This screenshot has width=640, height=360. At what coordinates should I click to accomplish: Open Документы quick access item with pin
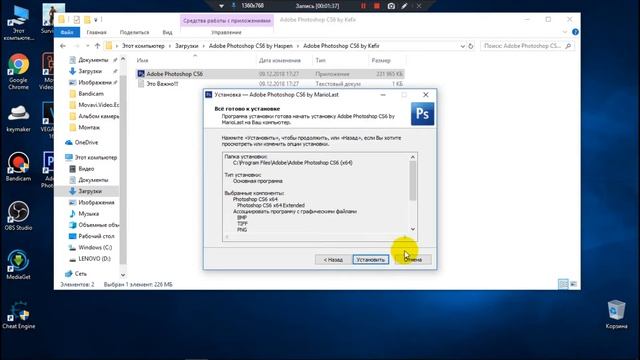pos(93,60)
